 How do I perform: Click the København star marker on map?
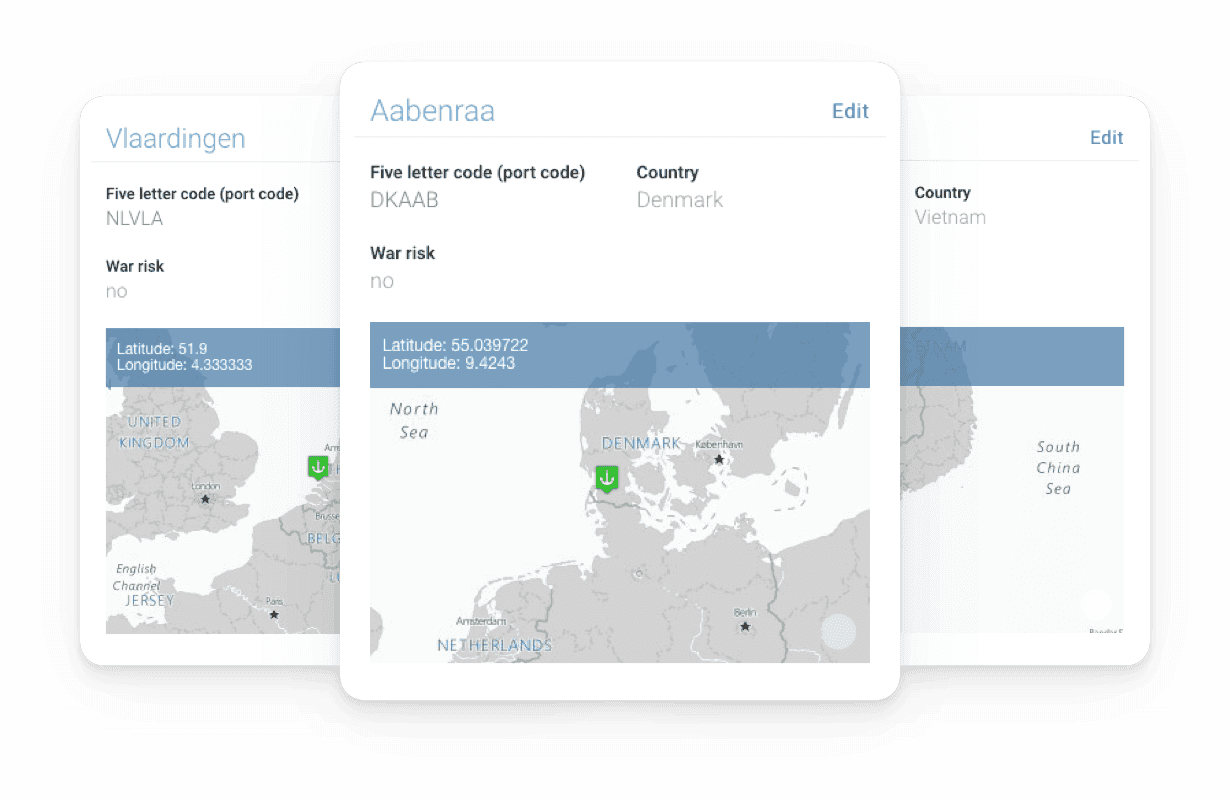click(x=718, y=460)
